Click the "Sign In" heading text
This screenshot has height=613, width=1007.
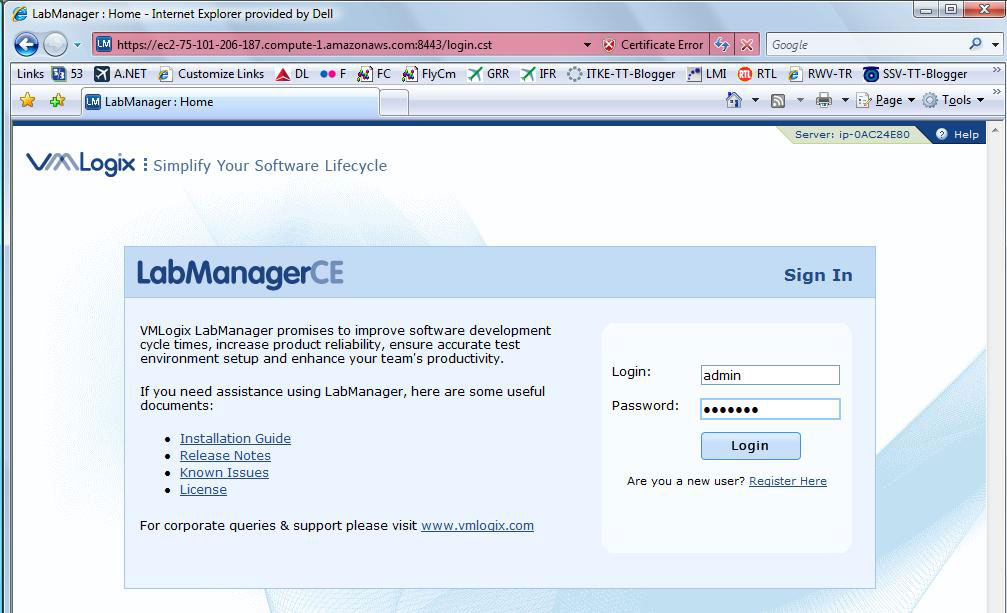818,275
